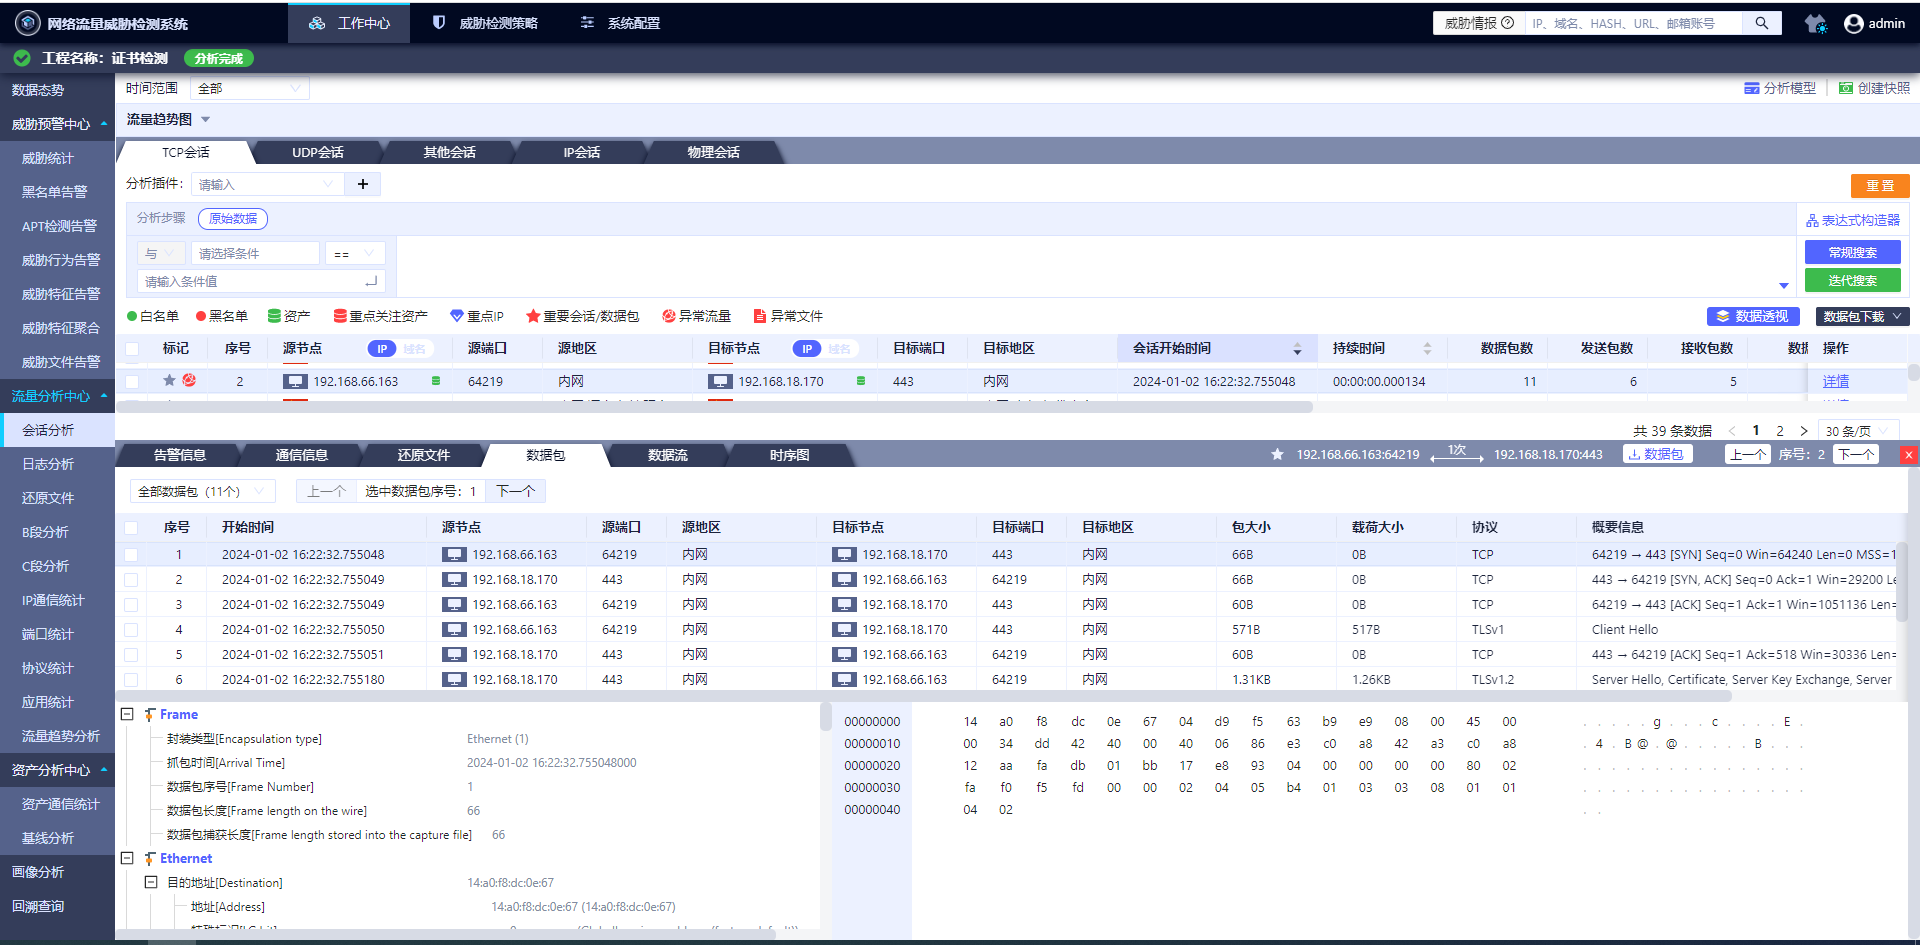This screenshot has height=945, width=1920.
Task: Click the 异常文件 legend icon
Action: point(760,316)
